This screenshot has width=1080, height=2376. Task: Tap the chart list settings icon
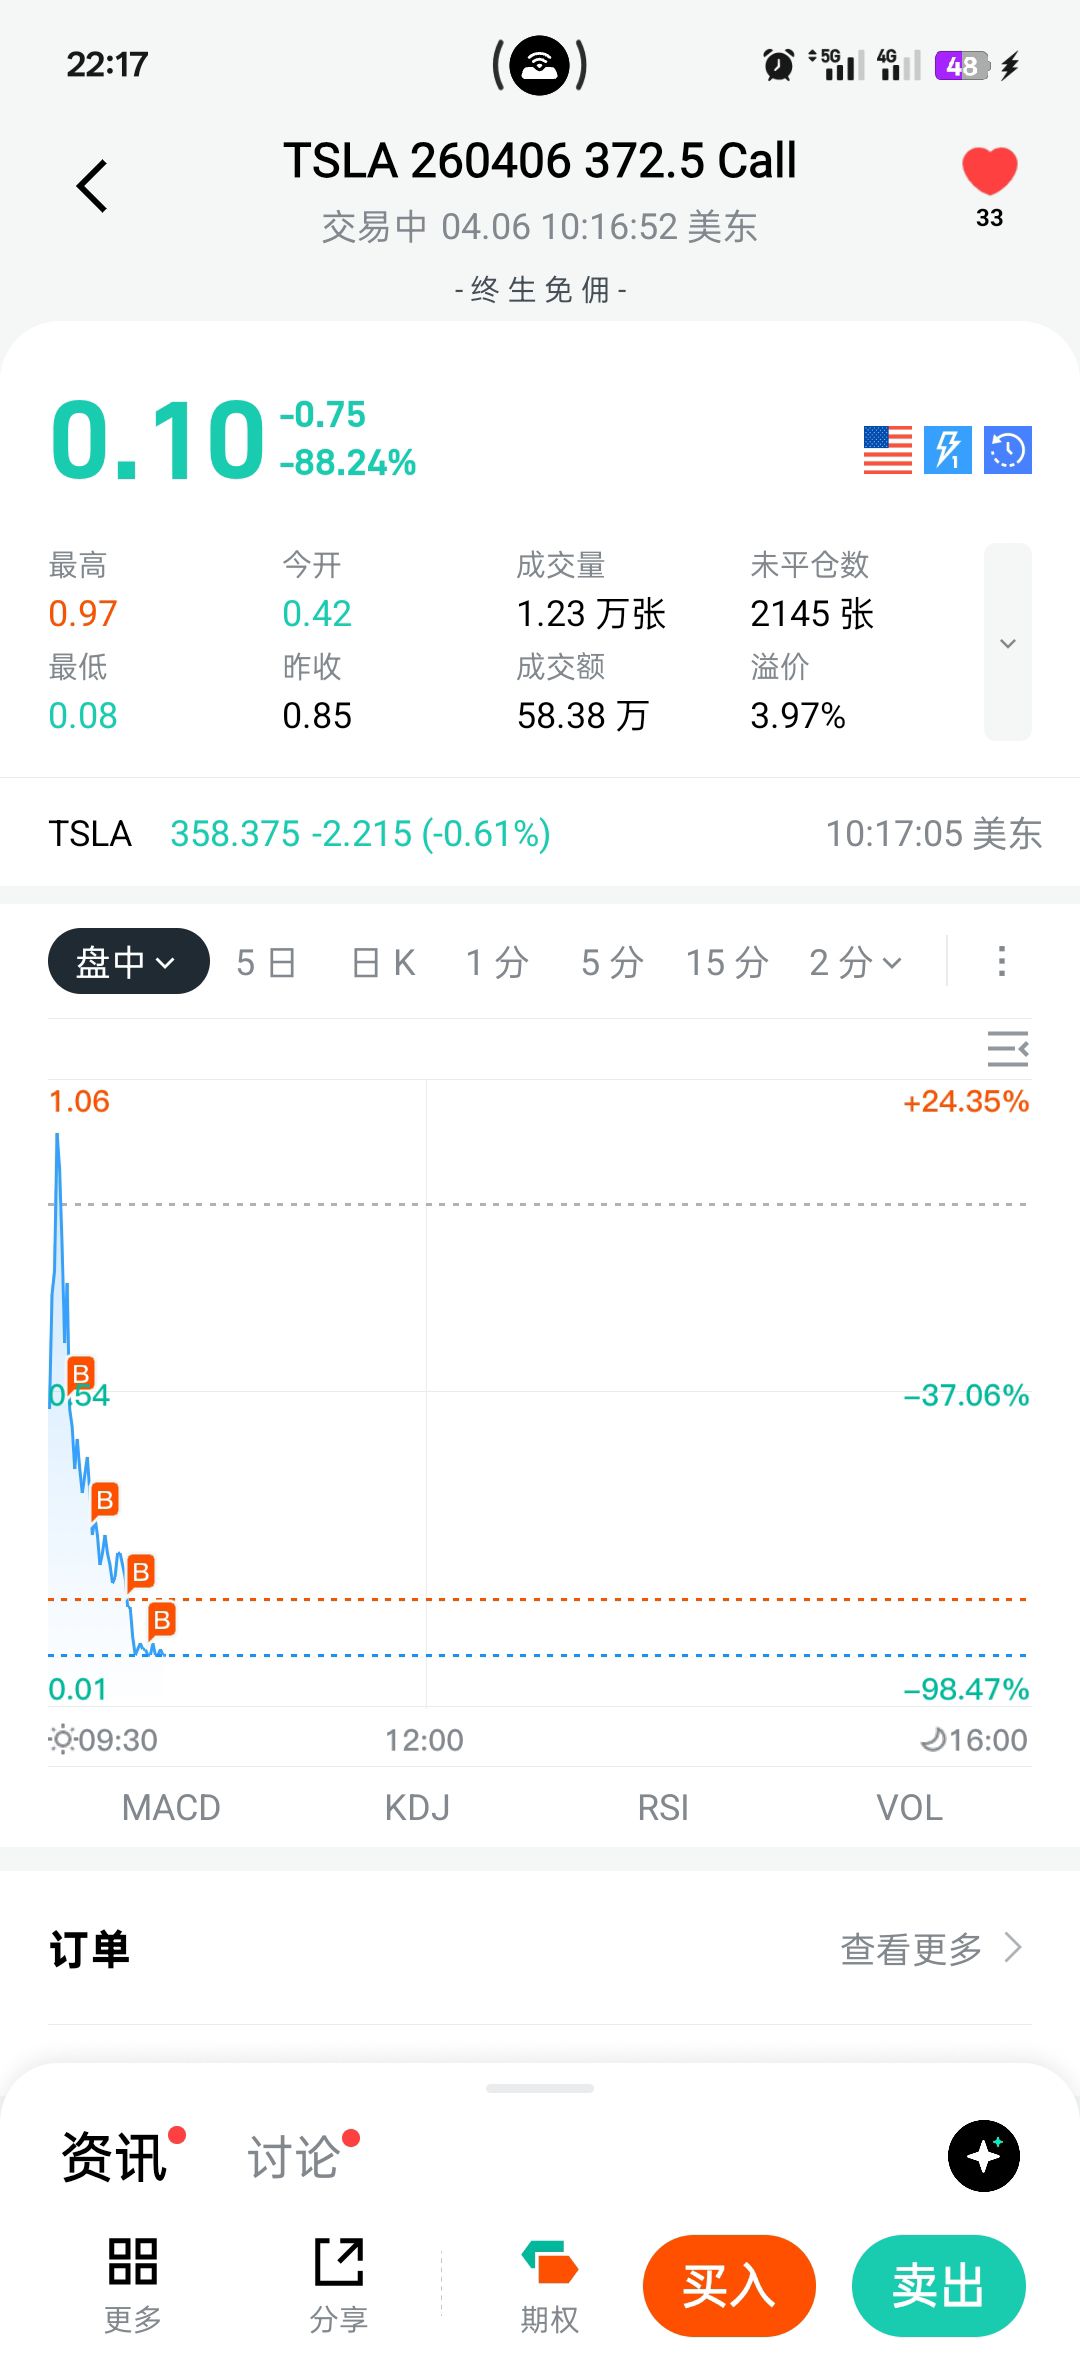pos(1007,1049)
